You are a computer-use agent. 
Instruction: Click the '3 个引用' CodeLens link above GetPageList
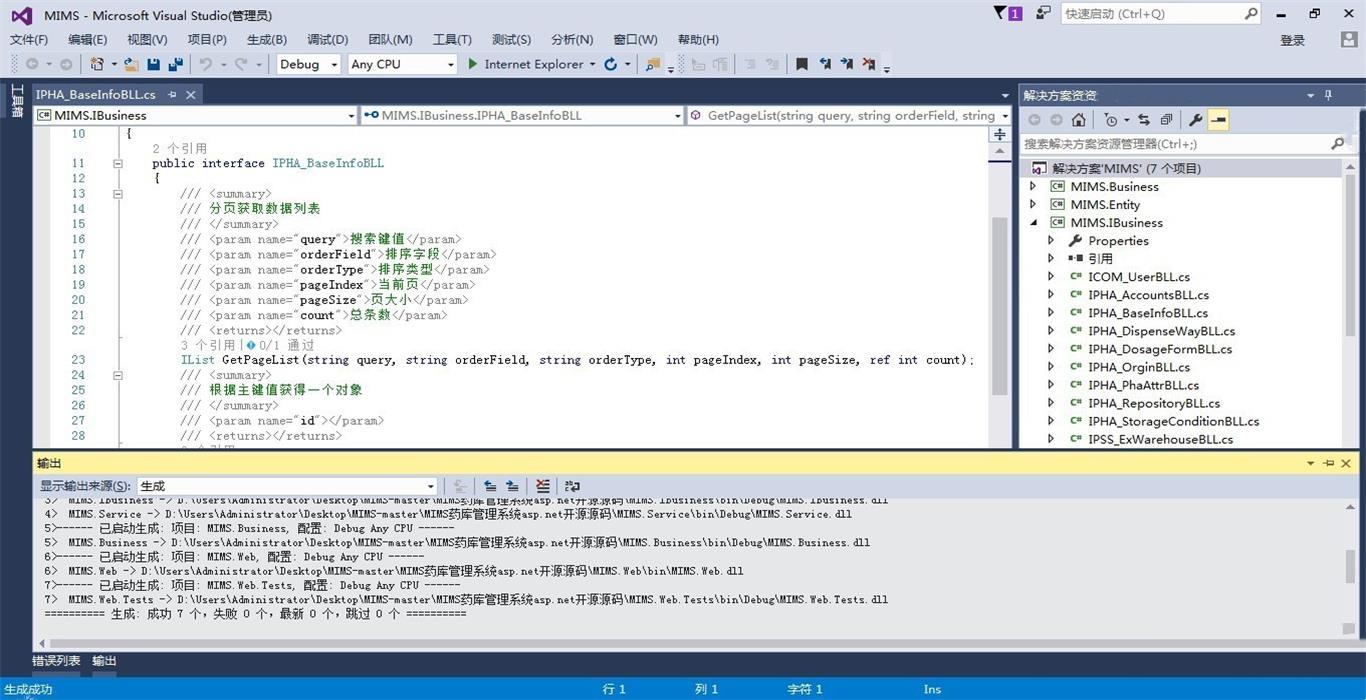(210, 345)
